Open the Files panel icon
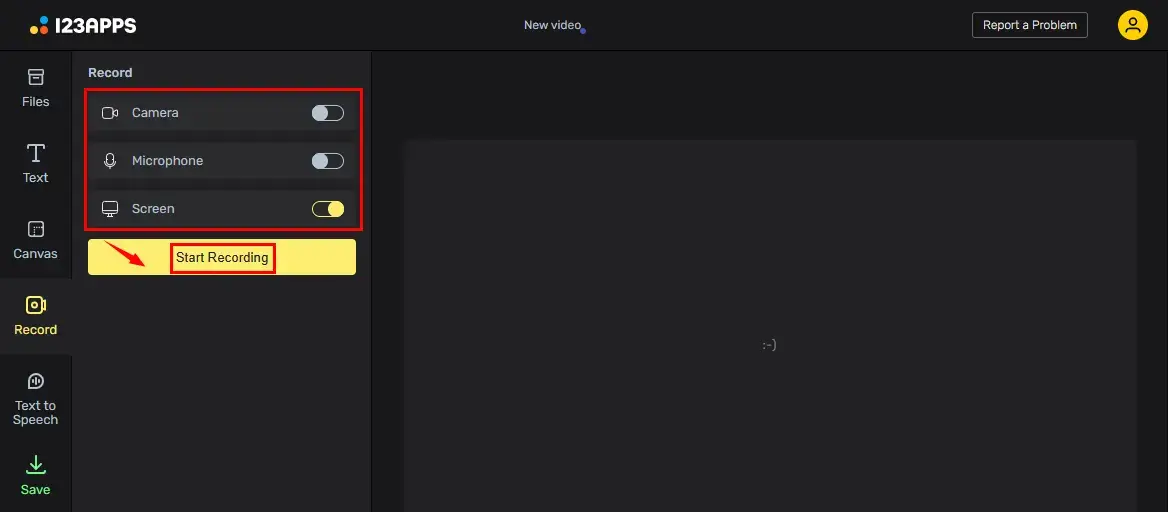 [x=36, y=78]
